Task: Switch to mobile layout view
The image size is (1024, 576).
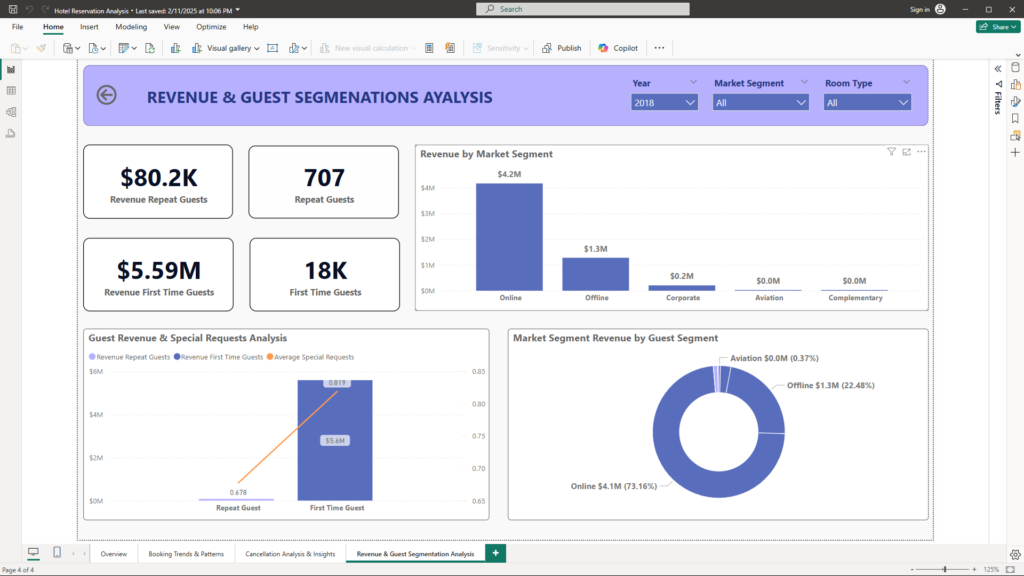Action: coord(57,553)
